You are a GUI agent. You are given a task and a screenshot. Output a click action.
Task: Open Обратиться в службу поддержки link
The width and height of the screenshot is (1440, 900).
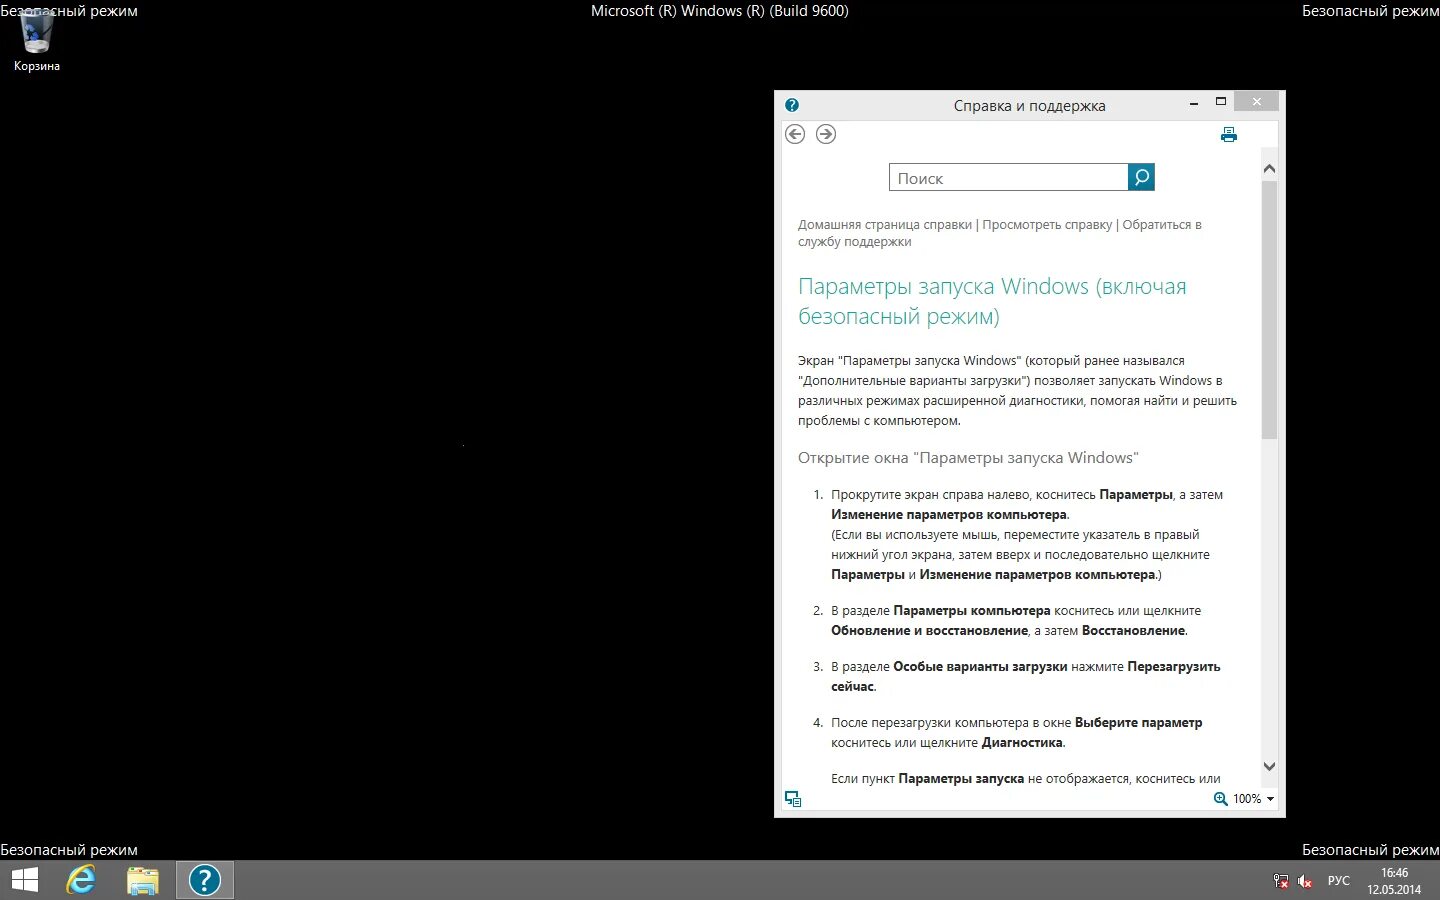pos(1000,233)
